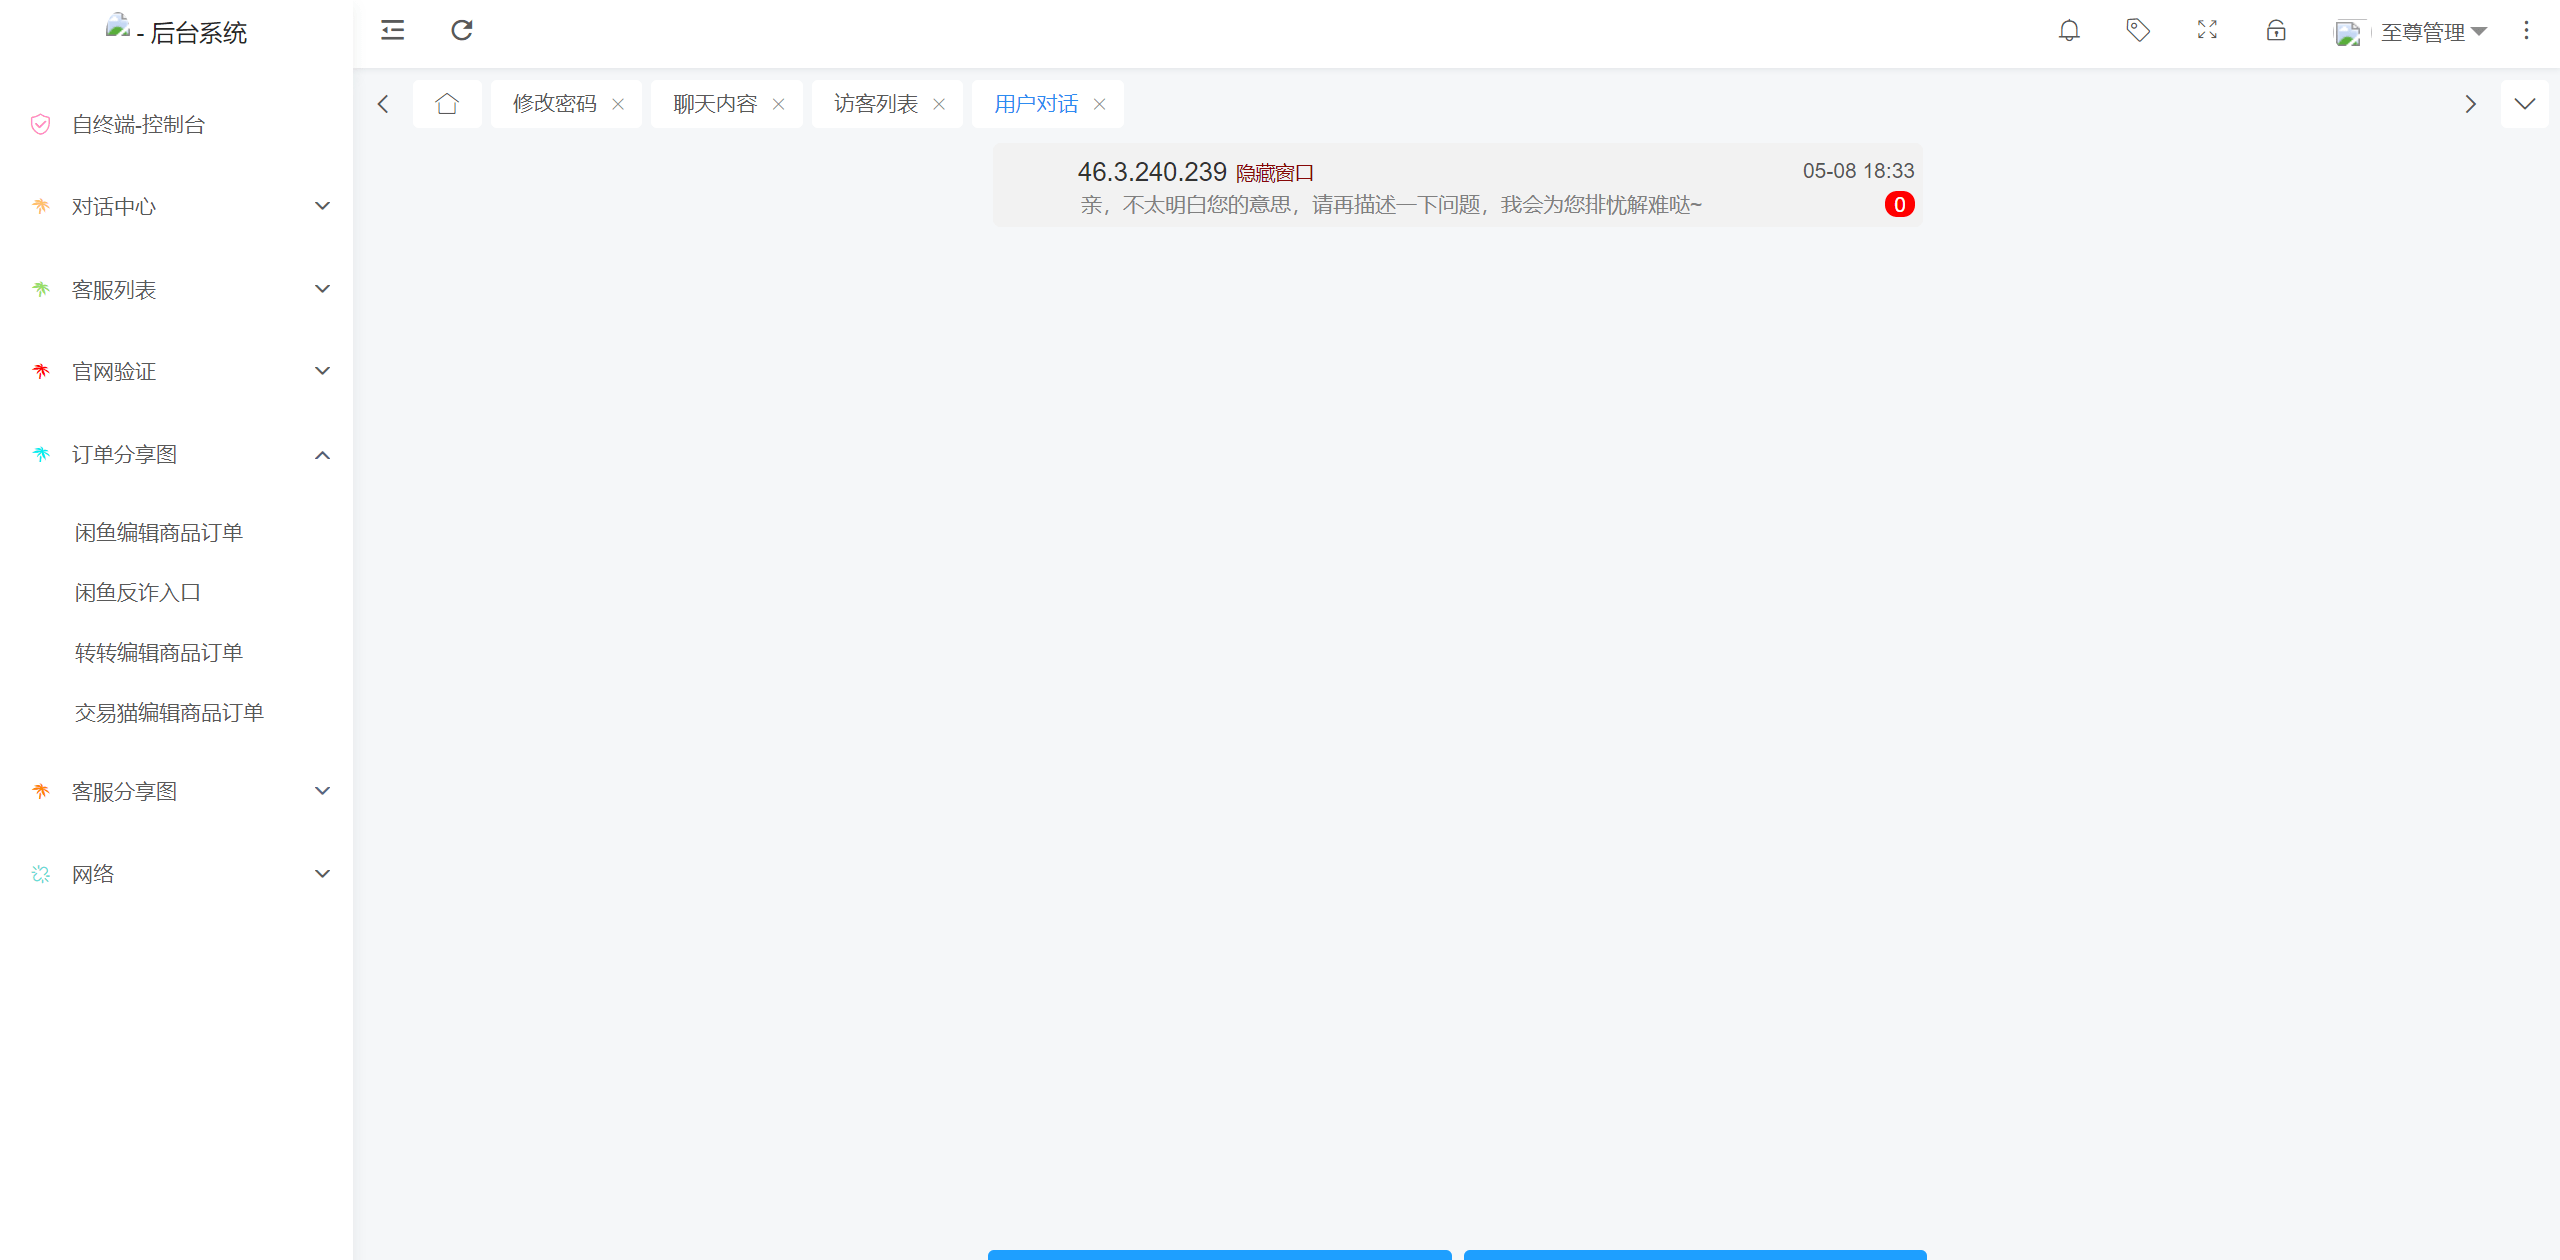This screenshot has width=2560, height=1260.
Task: Click the red unread count badge
Action: [1899, 205]
